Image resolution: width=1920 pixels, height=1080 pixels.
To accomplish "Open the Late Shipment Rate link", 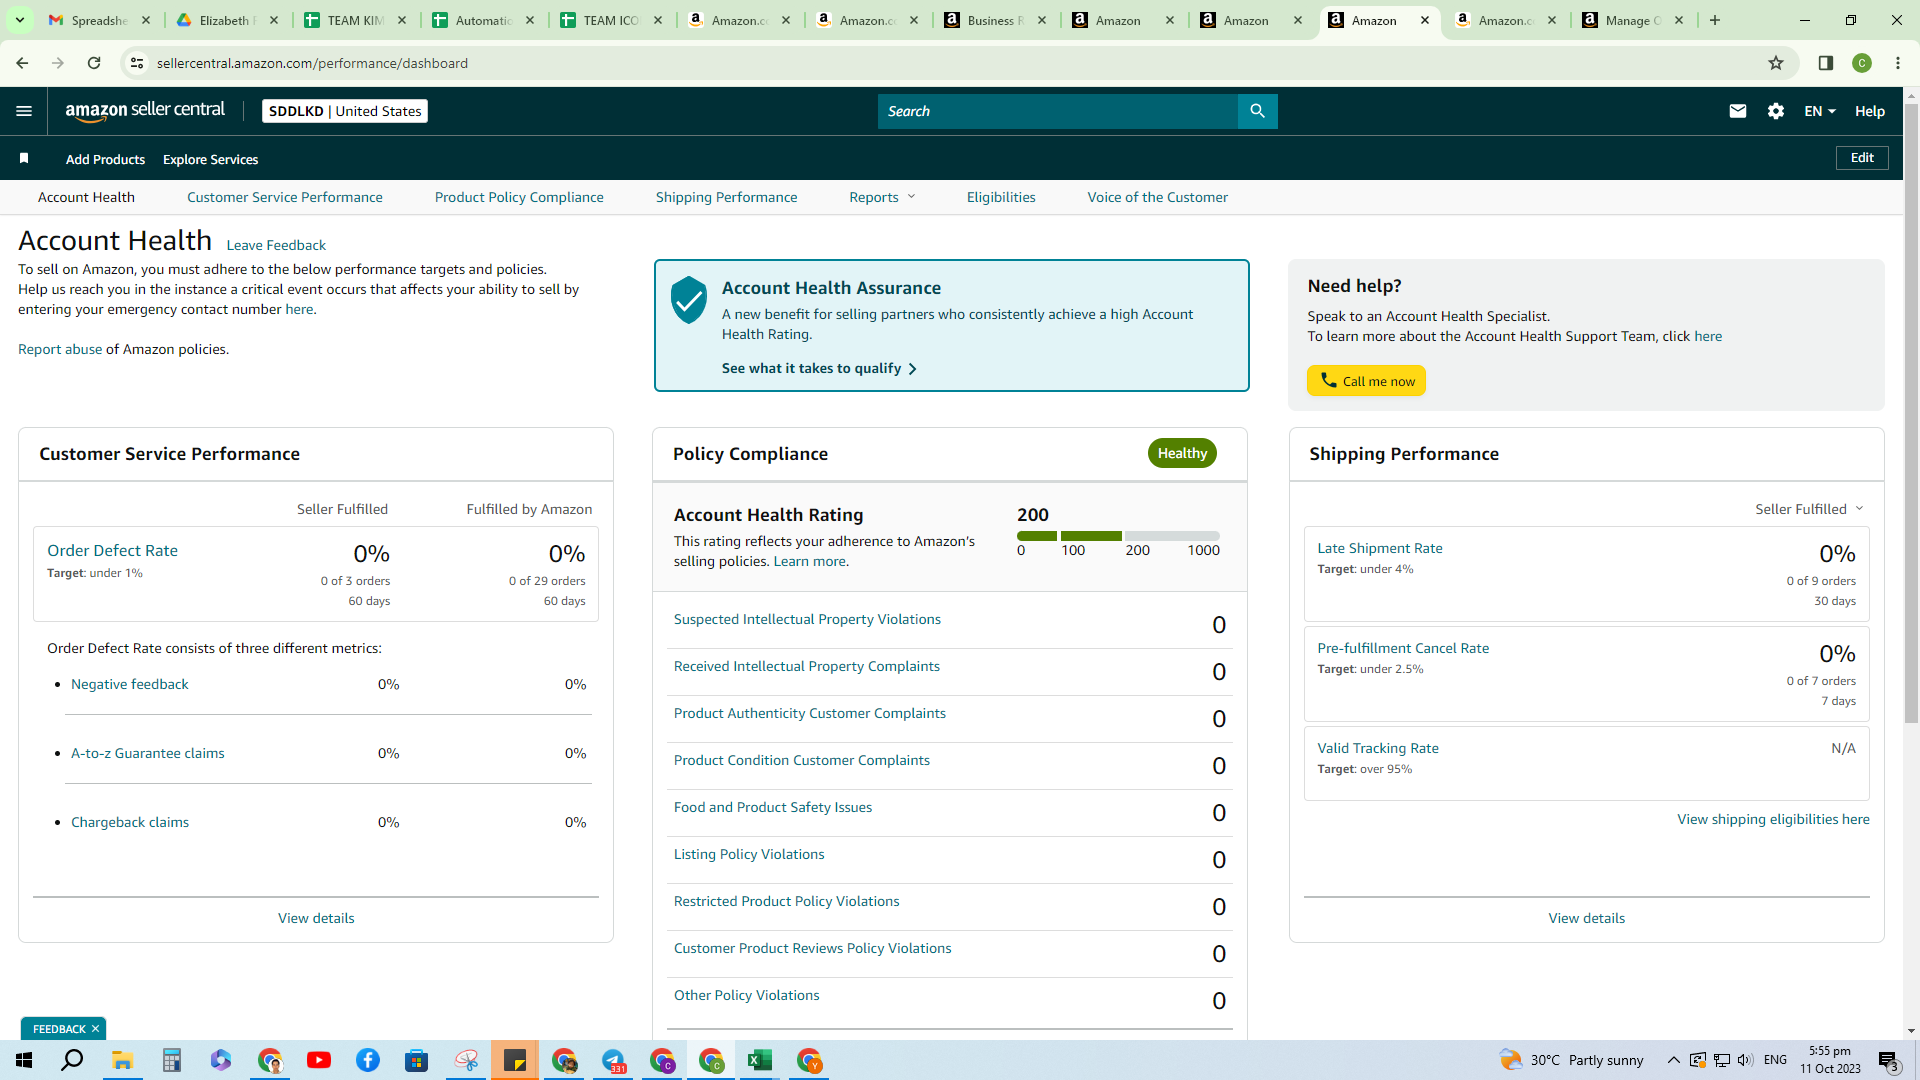I will pos(1380,548).
